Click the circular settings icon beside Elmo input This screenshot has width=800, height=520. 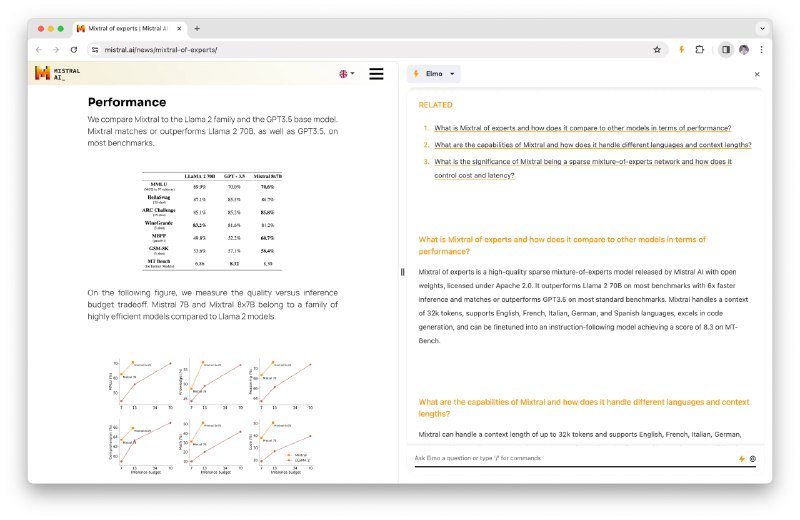pos(753,458)
